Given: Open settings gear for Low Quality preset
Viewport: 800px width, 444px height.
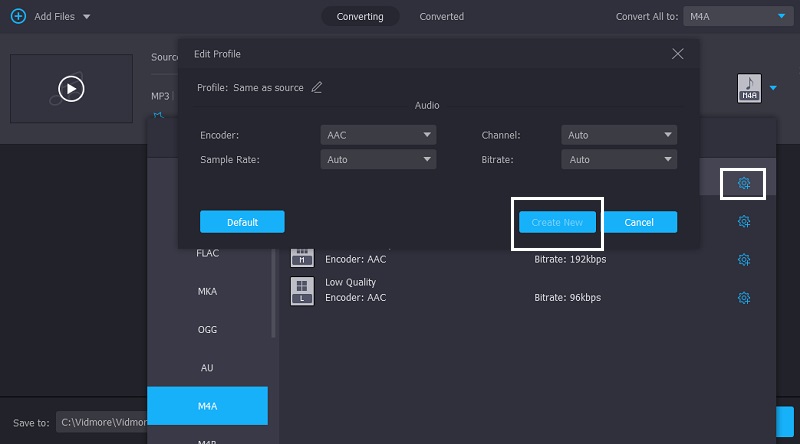Looking at the screenshot, I should pyautogui.click(x=743, y=298).
